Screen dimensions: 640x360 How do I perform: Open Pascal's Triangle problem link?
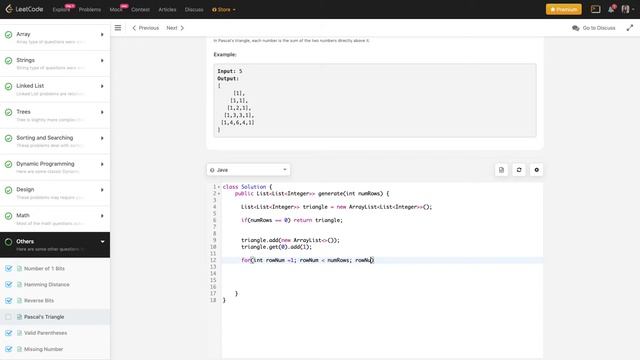(x=44, y=317)
